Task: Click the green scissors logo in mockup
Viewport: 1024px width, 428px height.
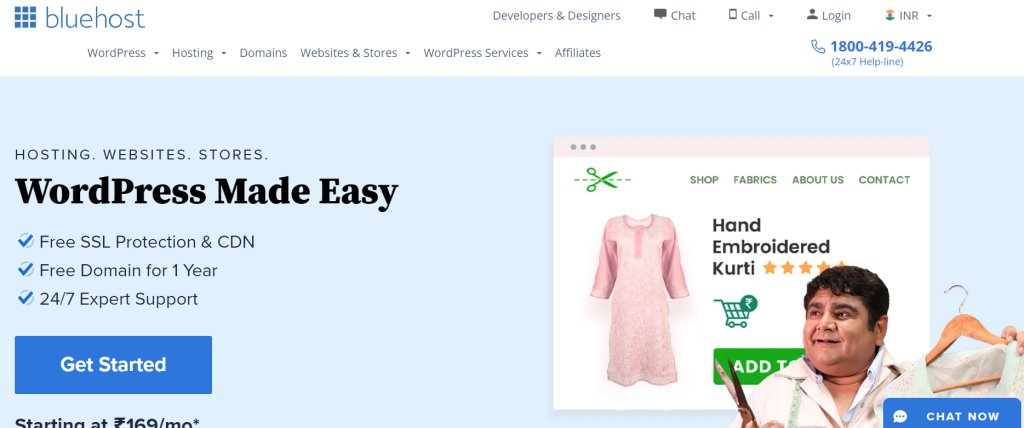Action: [602, 180]
